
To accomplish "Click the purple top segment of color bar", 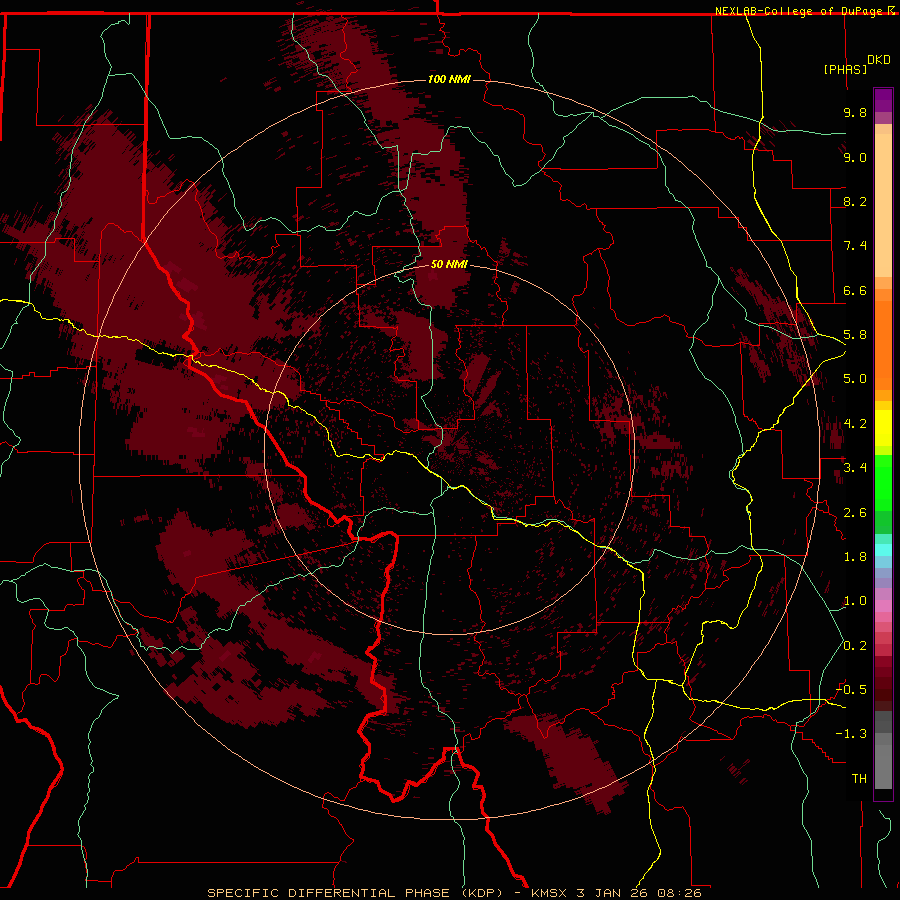I will coord(883,100).
